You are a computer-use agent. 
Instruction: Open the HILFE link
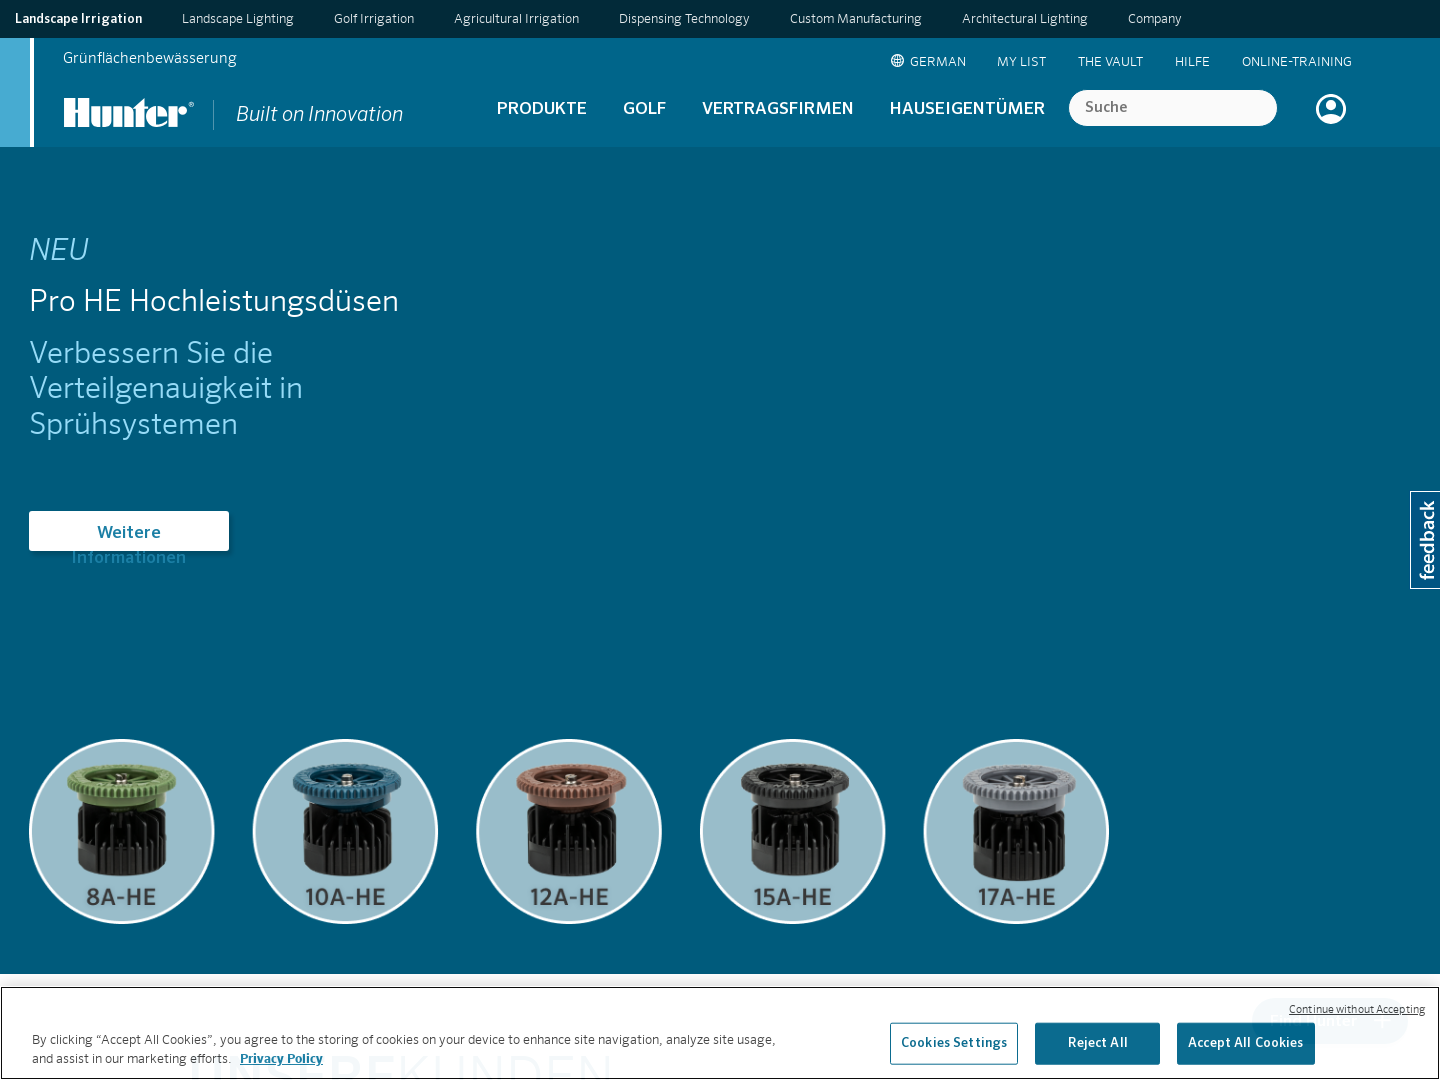pyautogui.click(x=1192, y=62)
